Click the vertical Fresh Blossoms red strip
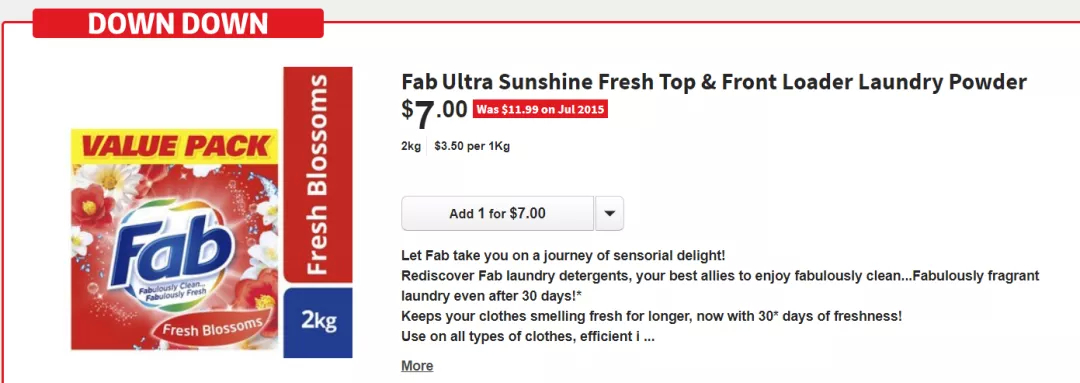Image resolution: width=1080 pixels, height=383 pixels. coord(318,175)
